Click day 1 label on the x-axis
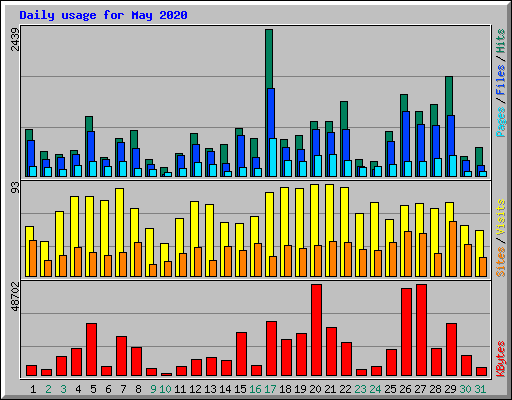The width and height of the screenshot is (512, 400). pyautogui.click(x=33, y=389)
